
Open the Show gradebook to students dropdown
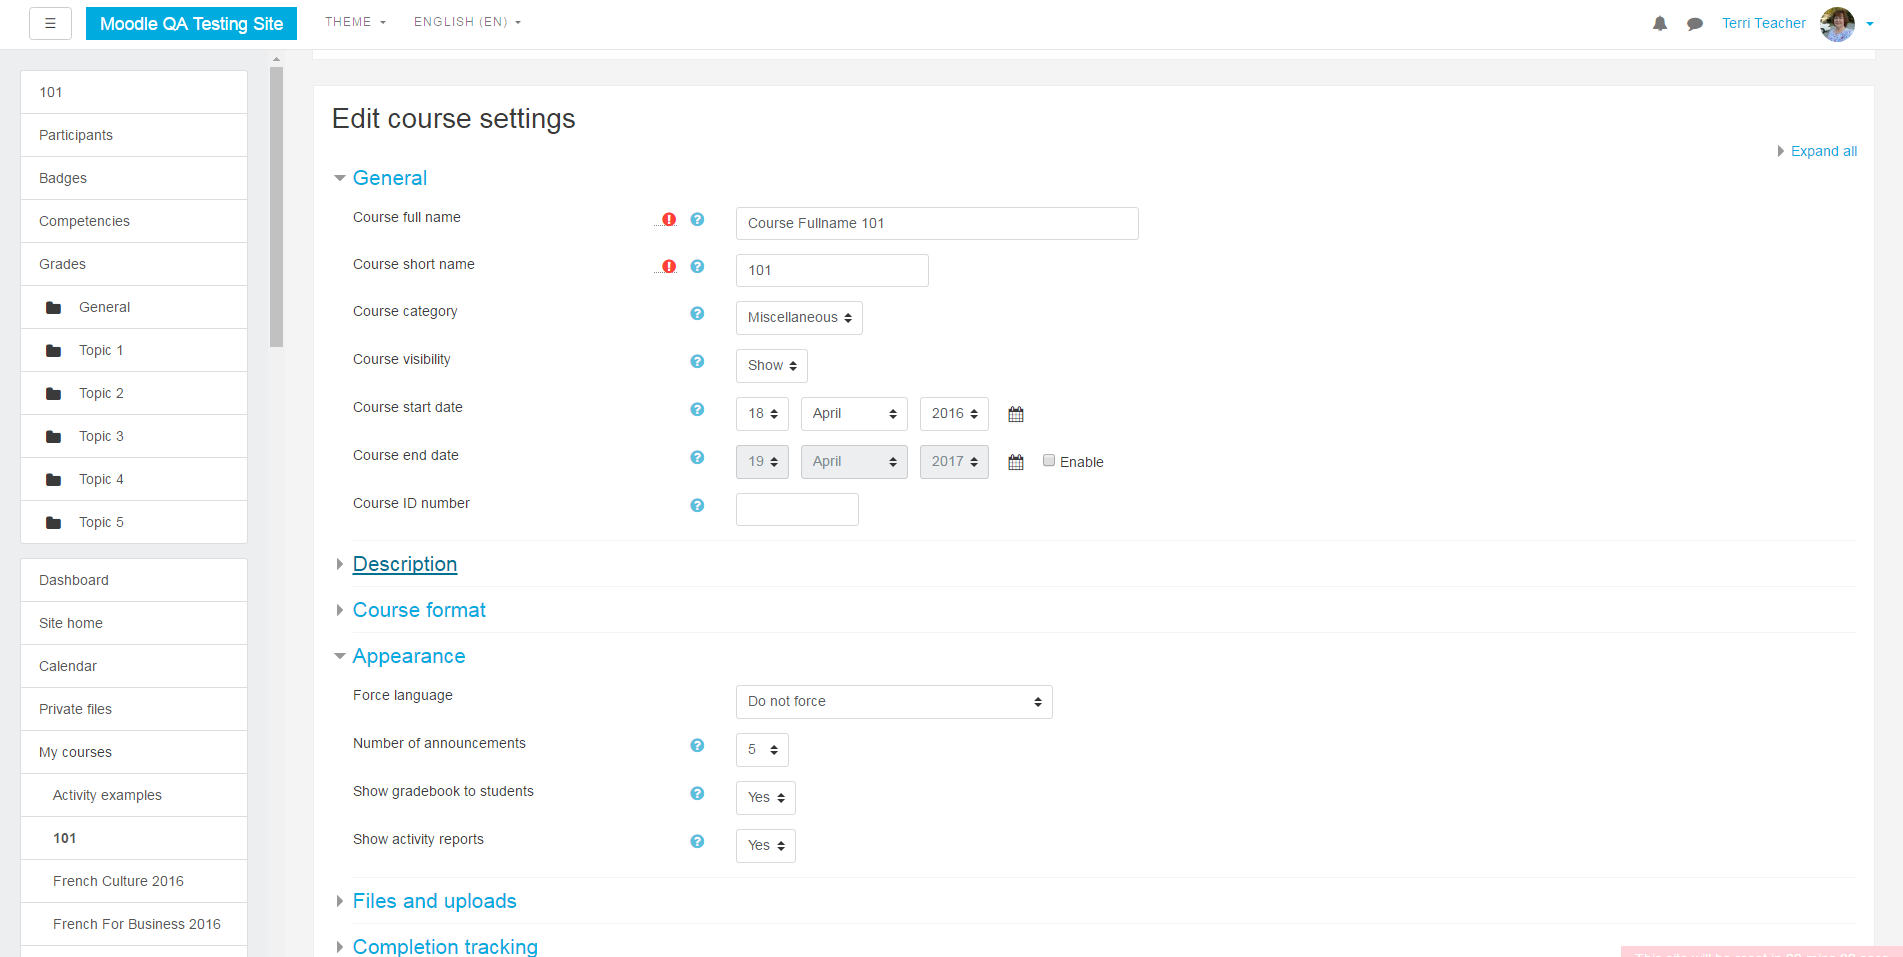pyautogui.click(x=765, y=798)
